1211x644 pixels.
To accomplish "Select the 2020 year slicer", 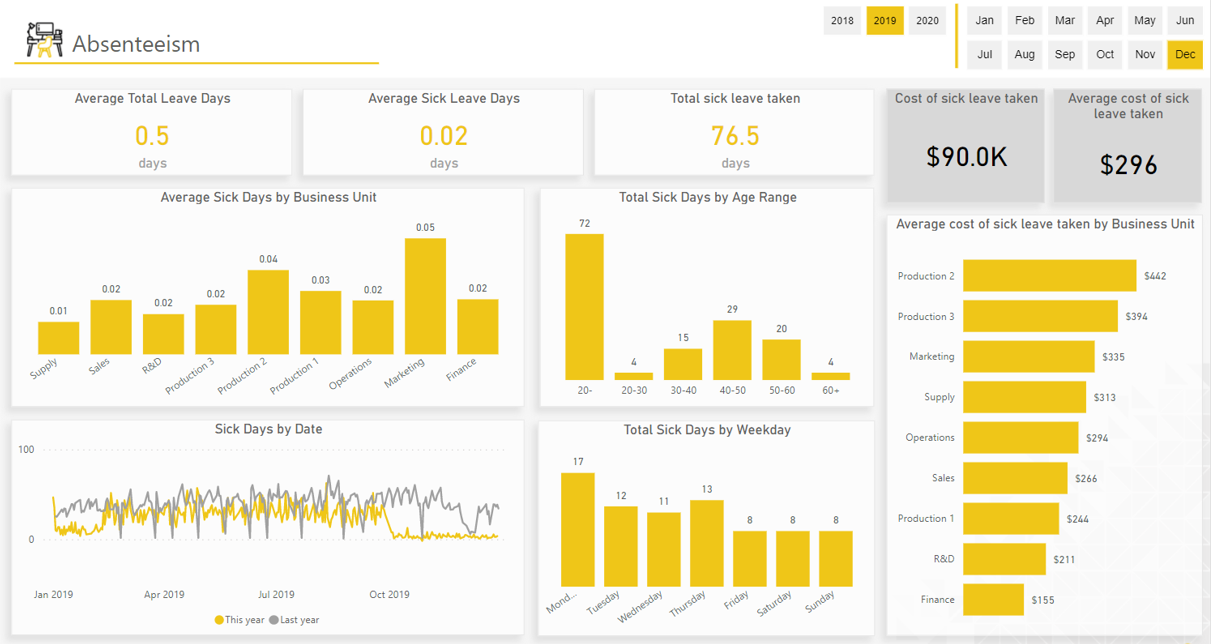I will pyautogui.click(x=927, y=21).
